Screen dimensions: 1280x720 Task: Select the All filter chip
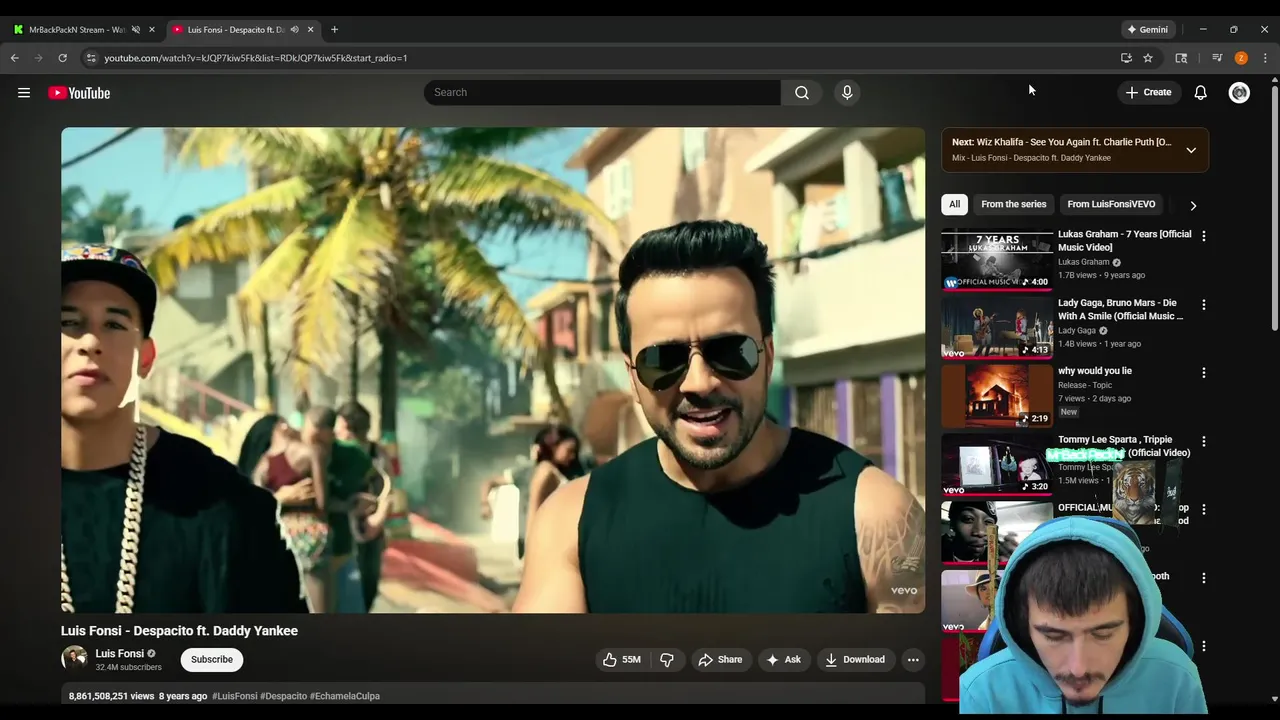point(954,204)
